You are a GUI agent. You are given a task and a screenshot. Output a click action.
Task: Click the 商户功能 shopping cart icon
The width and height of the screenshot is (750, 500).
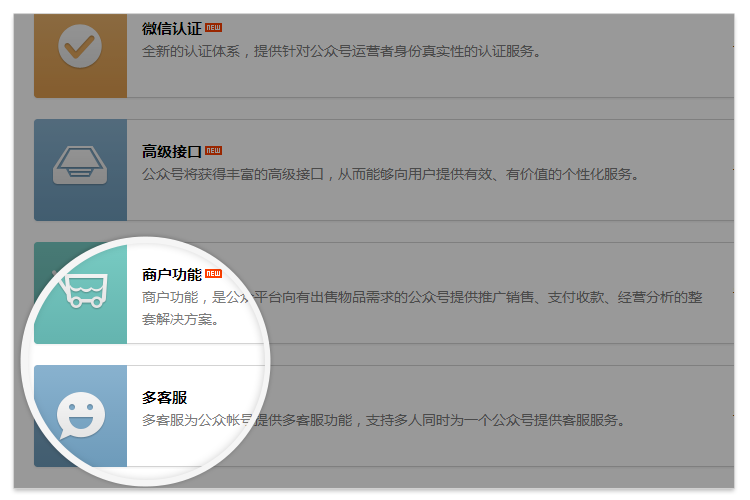(80, 288)
